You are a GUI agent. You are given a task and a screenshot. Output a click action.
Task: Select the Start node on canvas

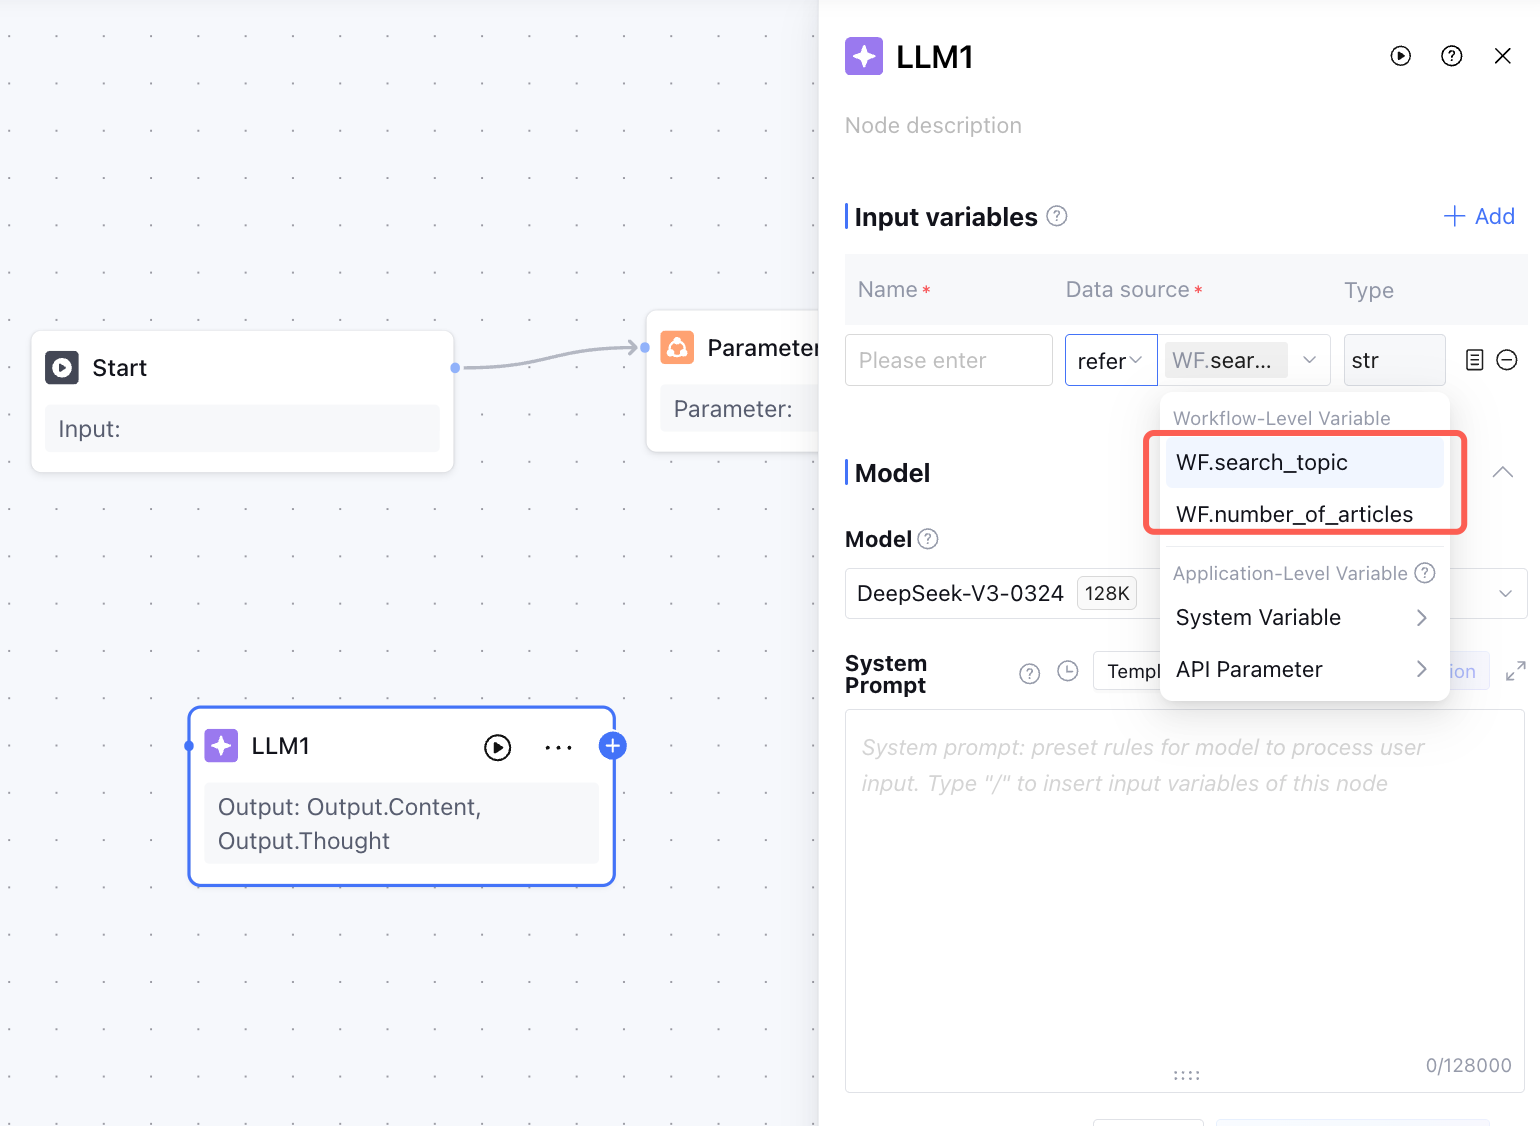click(x=242, y=368)
